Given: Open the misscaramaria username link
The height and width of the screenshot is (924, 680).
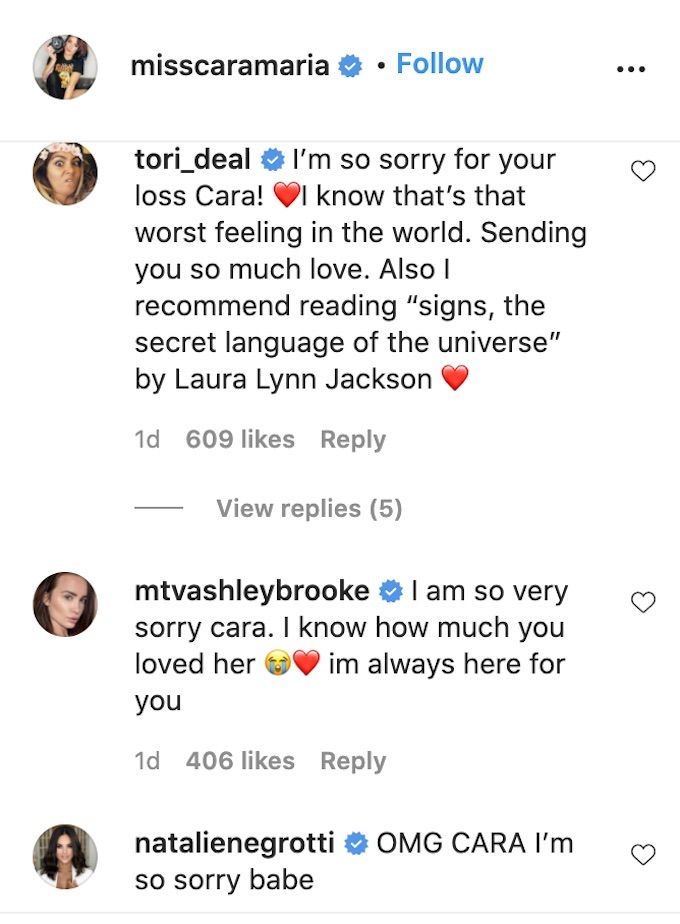Looking at the screenshot, I should [x=230, y=65].
